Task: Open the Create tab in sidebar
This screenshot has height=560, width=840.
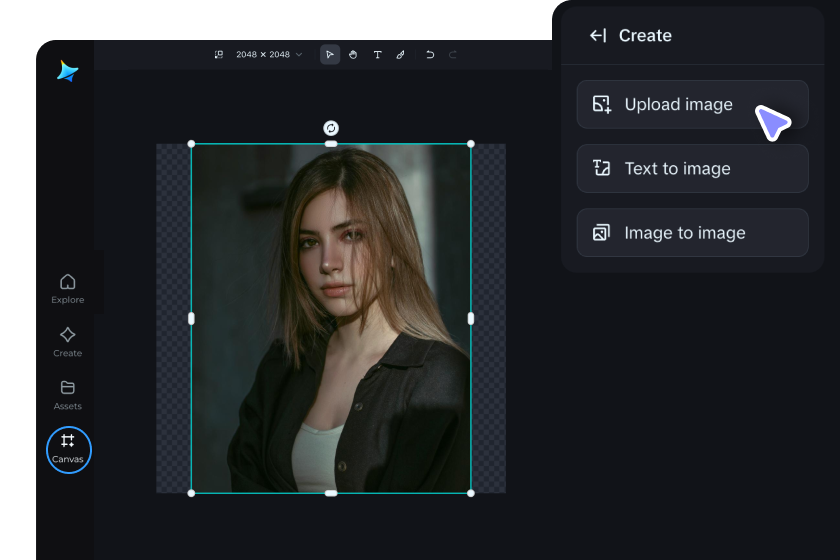Action: [67, 341]
